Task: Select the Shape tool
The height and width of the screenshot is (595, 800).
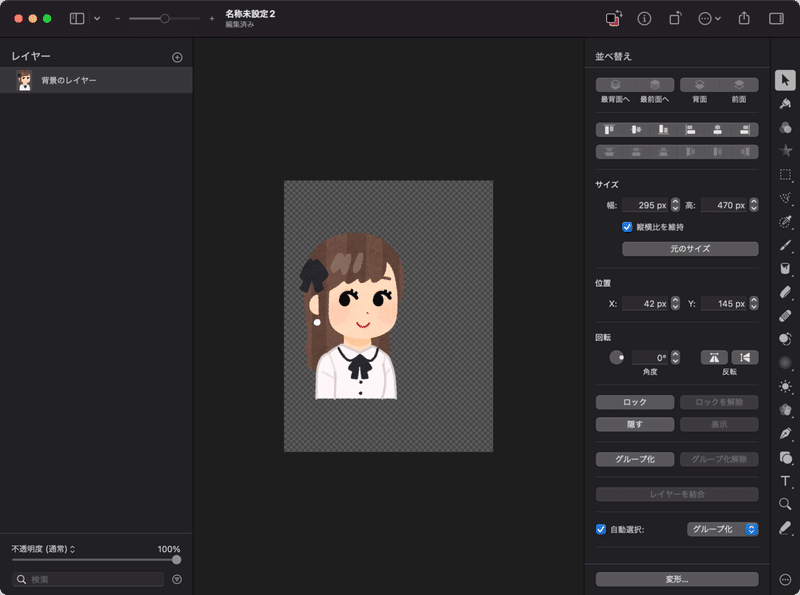Action: click(785, 457)
